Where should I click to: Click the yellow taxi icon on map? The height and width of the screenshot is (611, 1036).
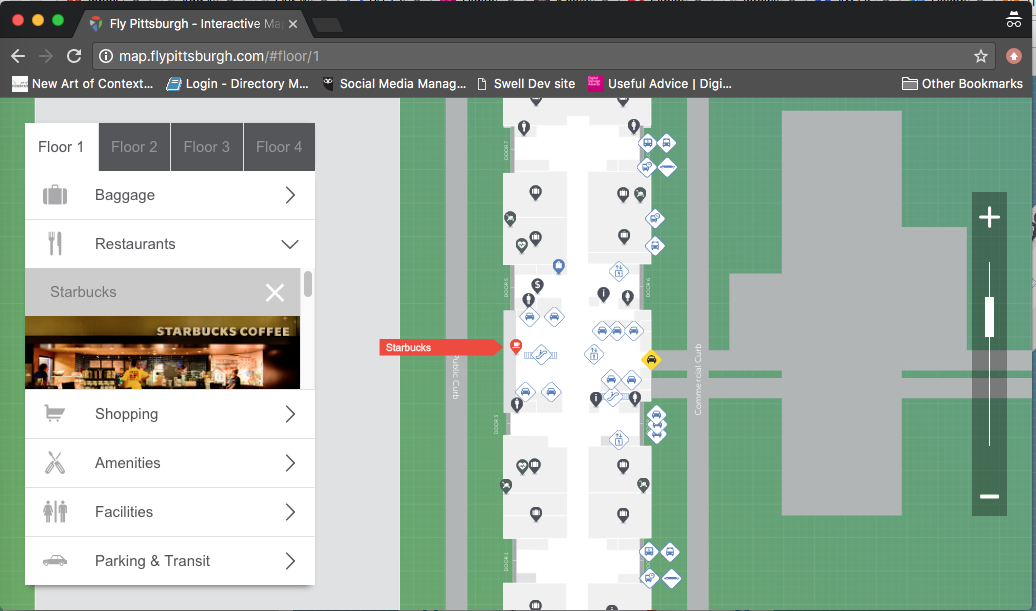tap(651, 360)
